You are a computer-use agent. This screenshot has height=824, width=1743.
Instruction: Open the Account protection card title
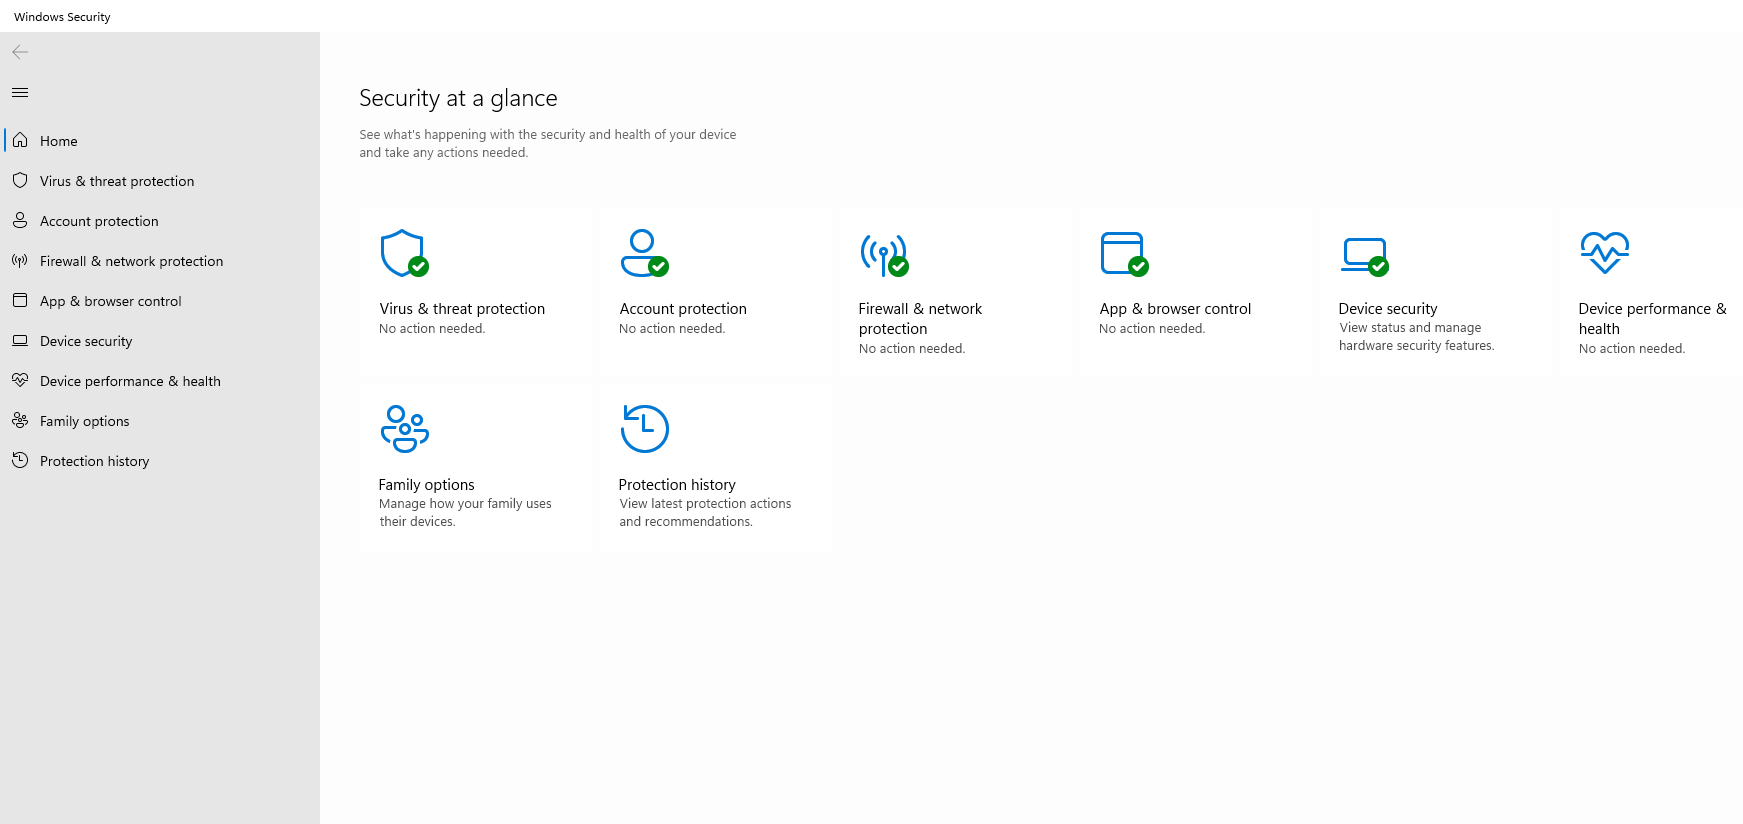point(683,309)
